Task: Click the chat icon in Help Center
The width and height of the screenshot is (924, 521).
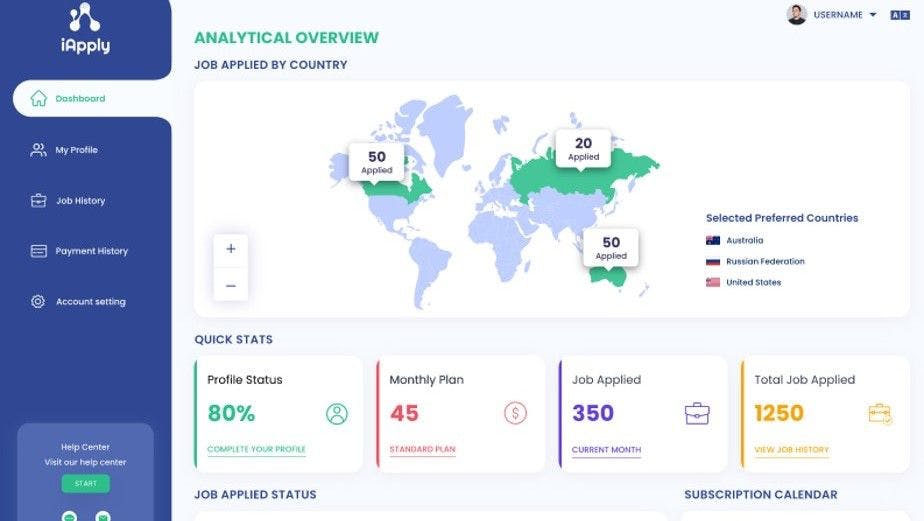Action: [x=71, y=516]
